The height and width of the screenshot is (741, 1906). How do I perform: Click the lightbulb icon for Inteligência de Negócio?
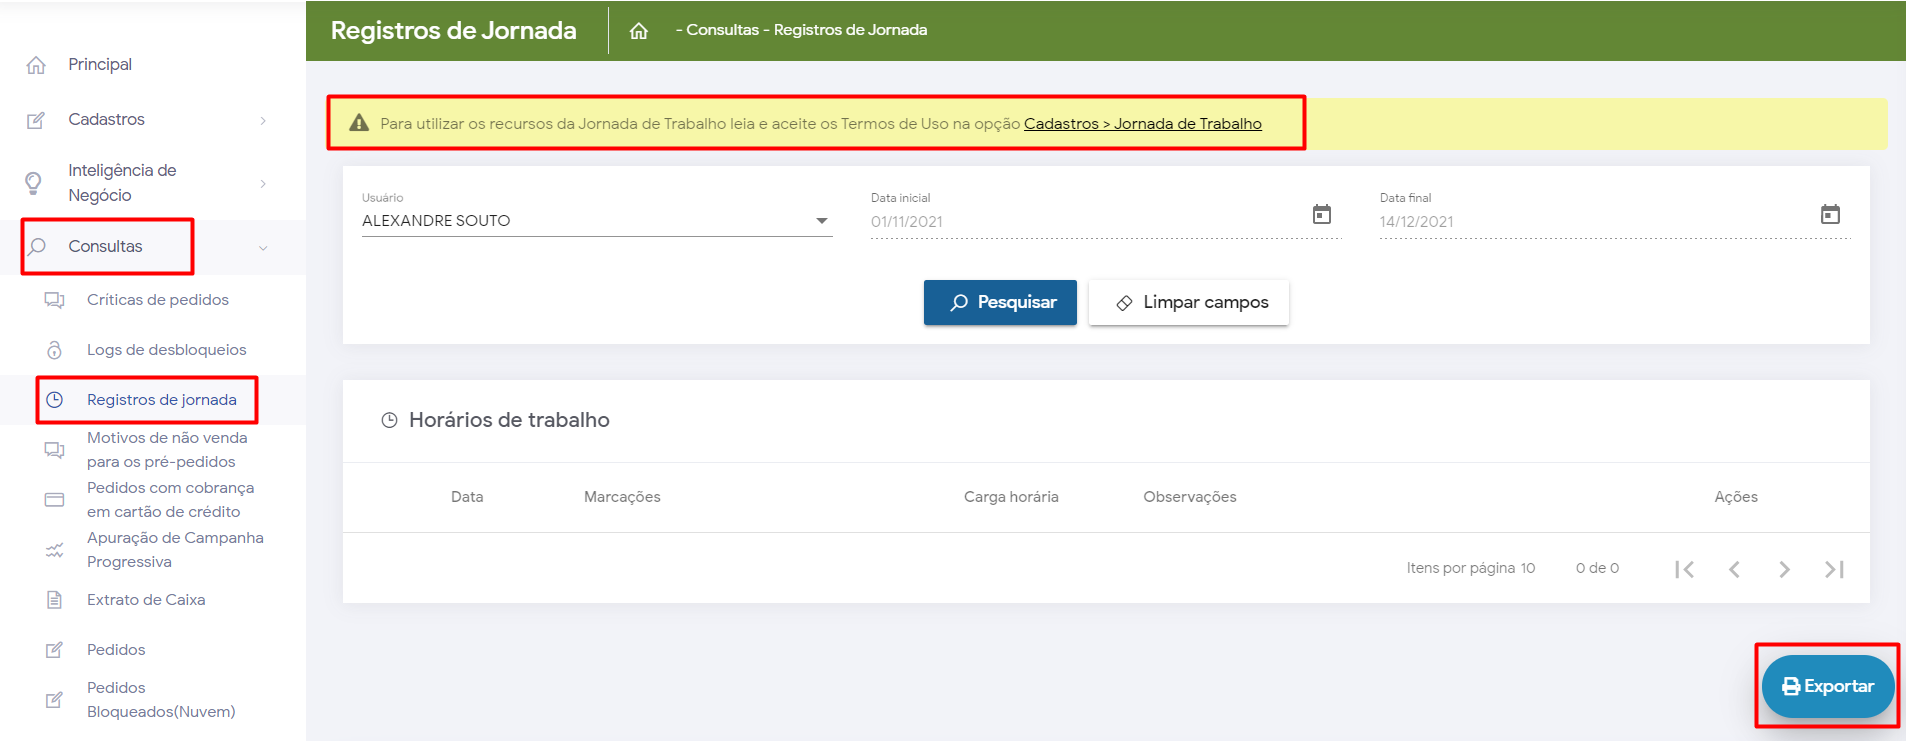[x=34, y=183]
